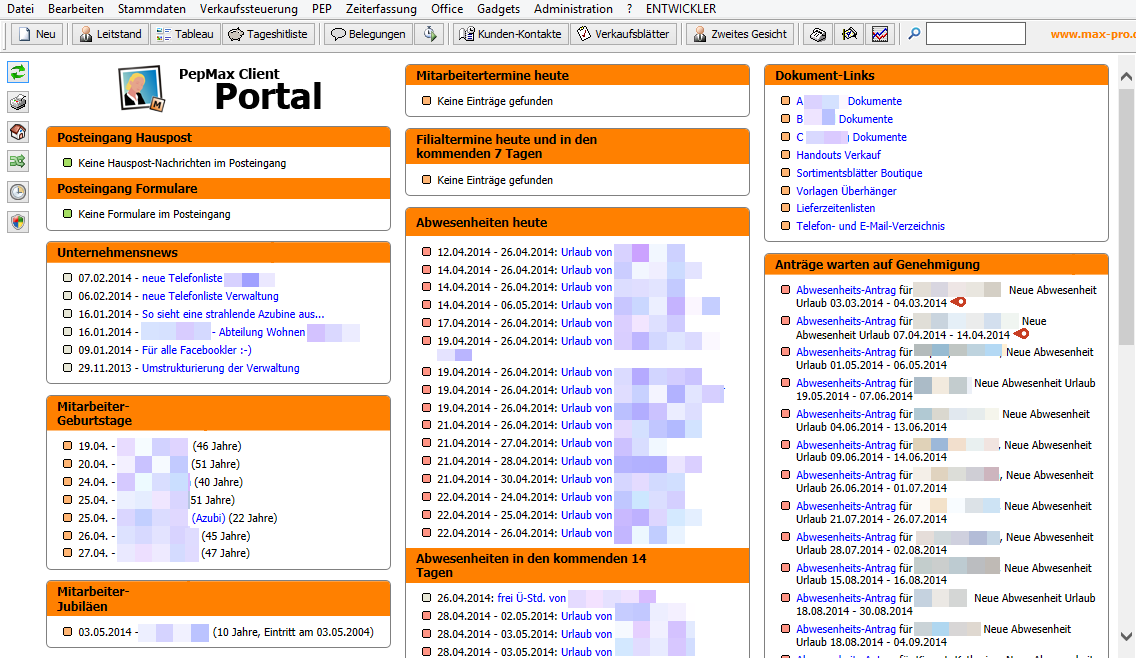
Task: Click the green refresh arrows sidebar icon
Action: pyautogui.click(x=18, y=72)
